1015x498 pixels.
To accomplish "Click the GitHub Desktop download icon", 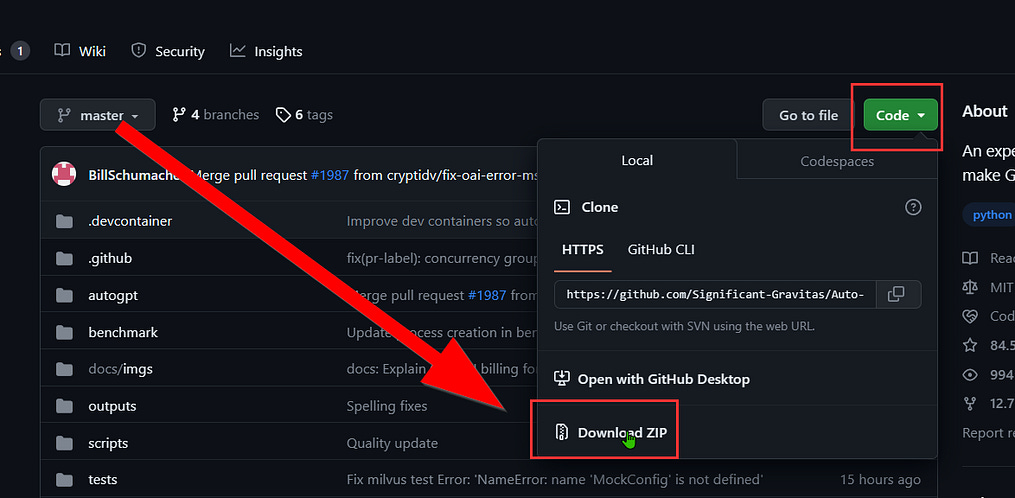I will (x=562, y=379).
